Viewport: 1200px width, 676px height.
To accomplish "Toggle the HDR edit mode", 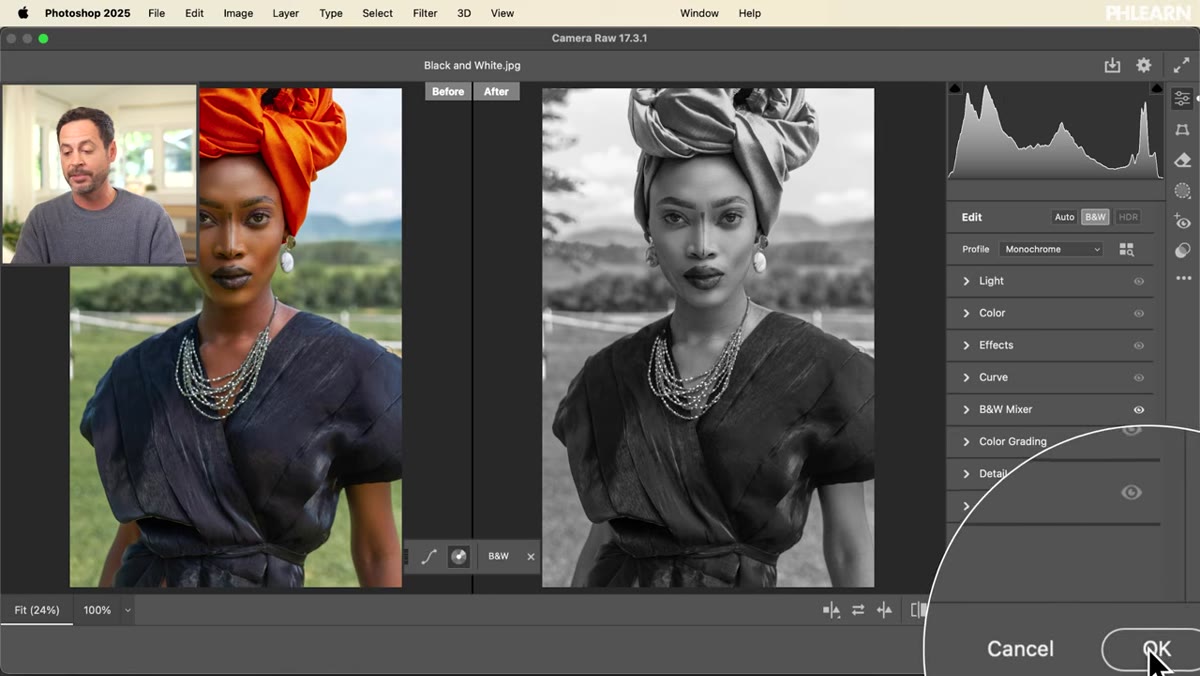I will click(1128, 217).
